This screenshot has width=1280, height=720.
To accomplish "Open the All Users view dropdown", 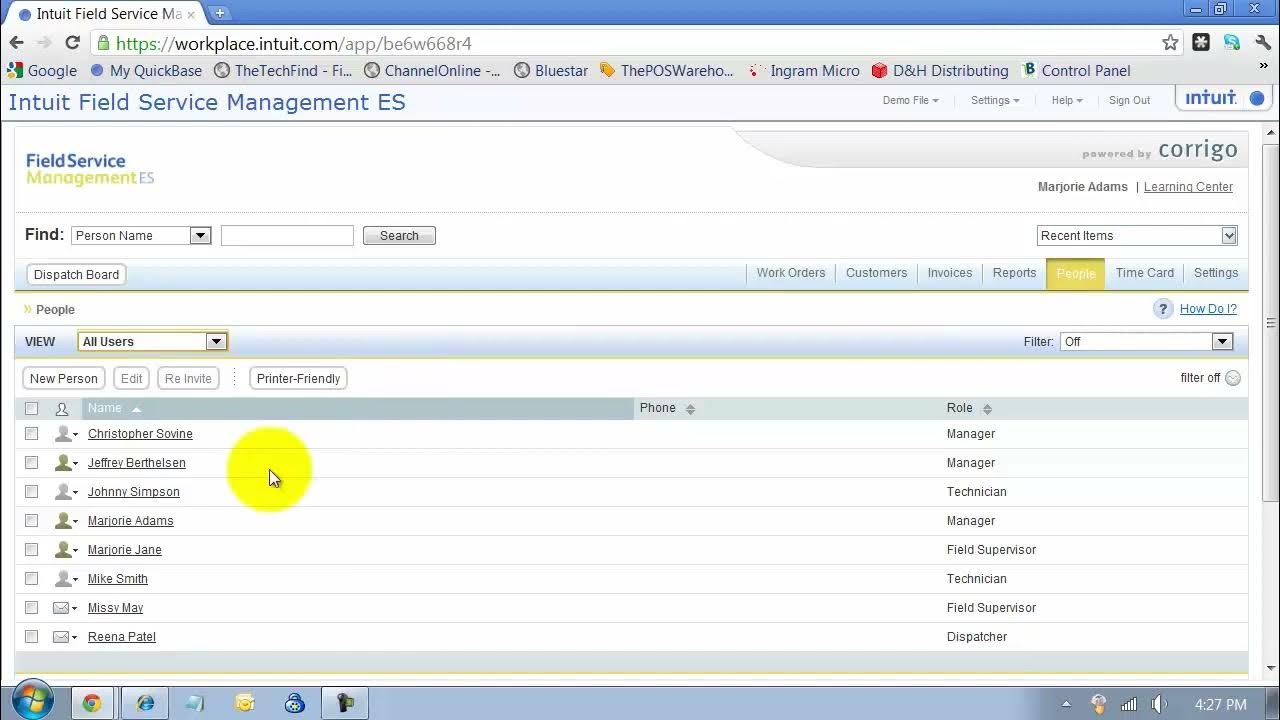I will tap(152, 342).
